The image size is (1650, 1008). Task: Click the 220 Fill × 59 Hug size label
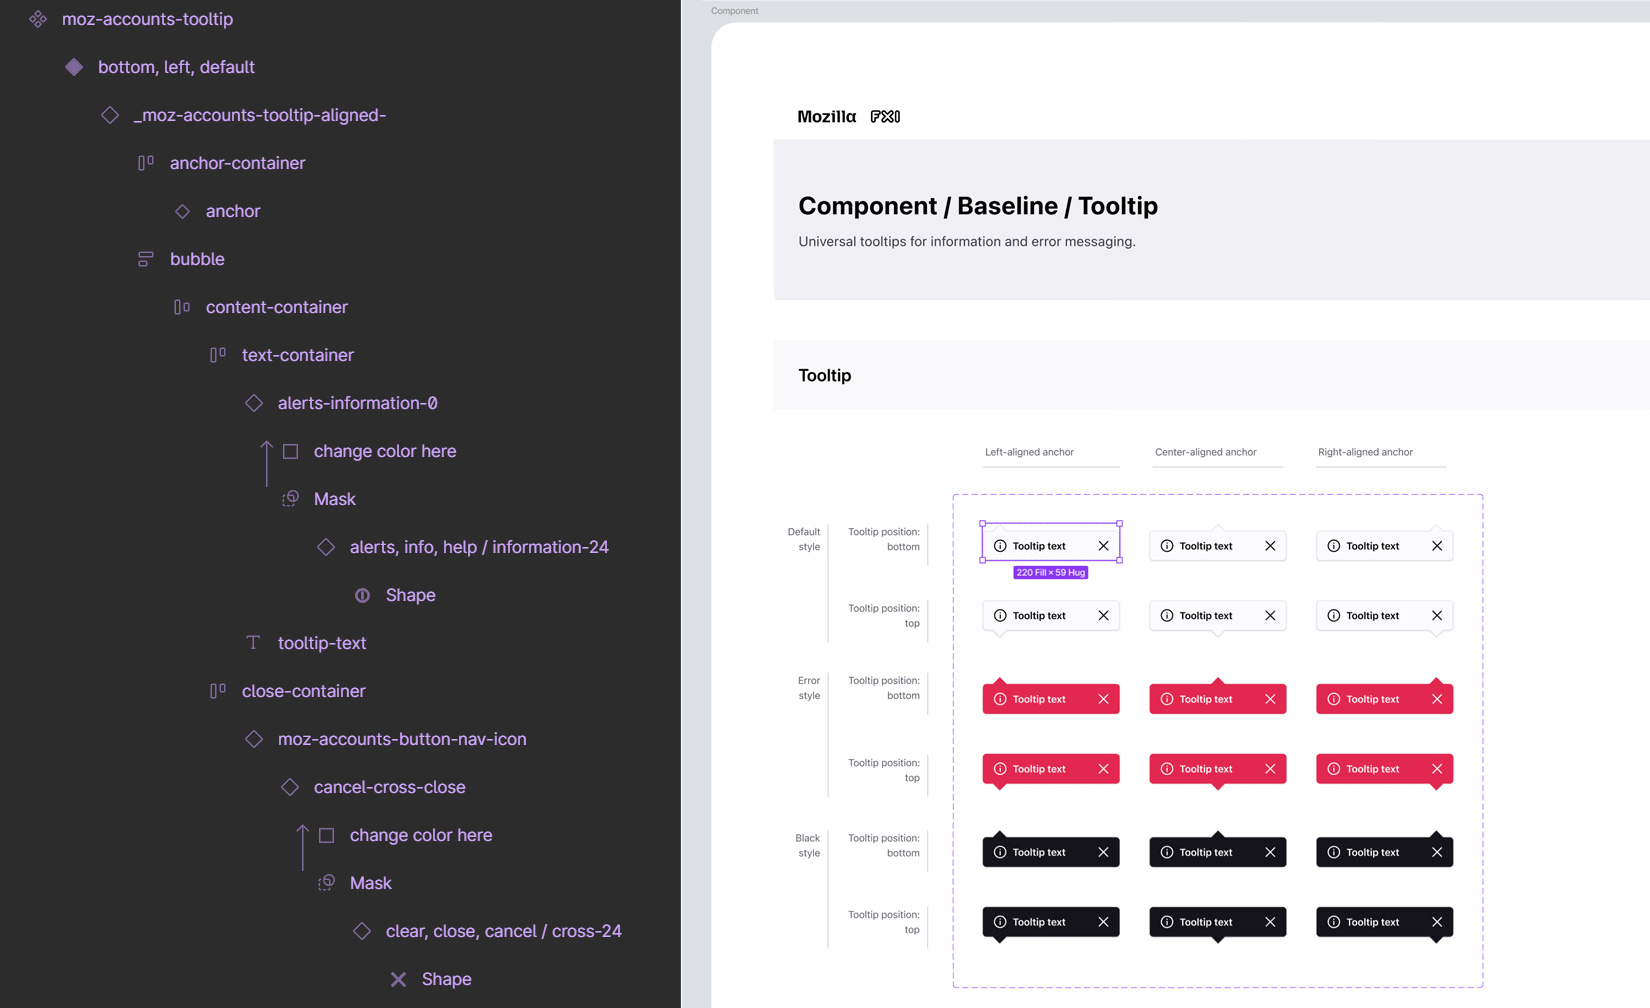pyautogui.click(x=1050, y=573)
